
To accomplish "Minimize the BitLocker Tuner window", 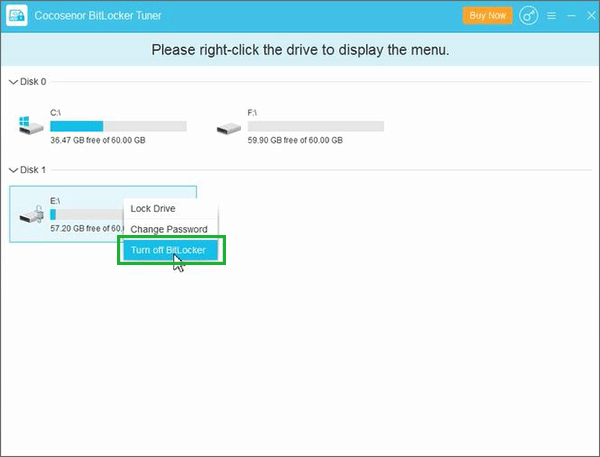I will 571,16.
